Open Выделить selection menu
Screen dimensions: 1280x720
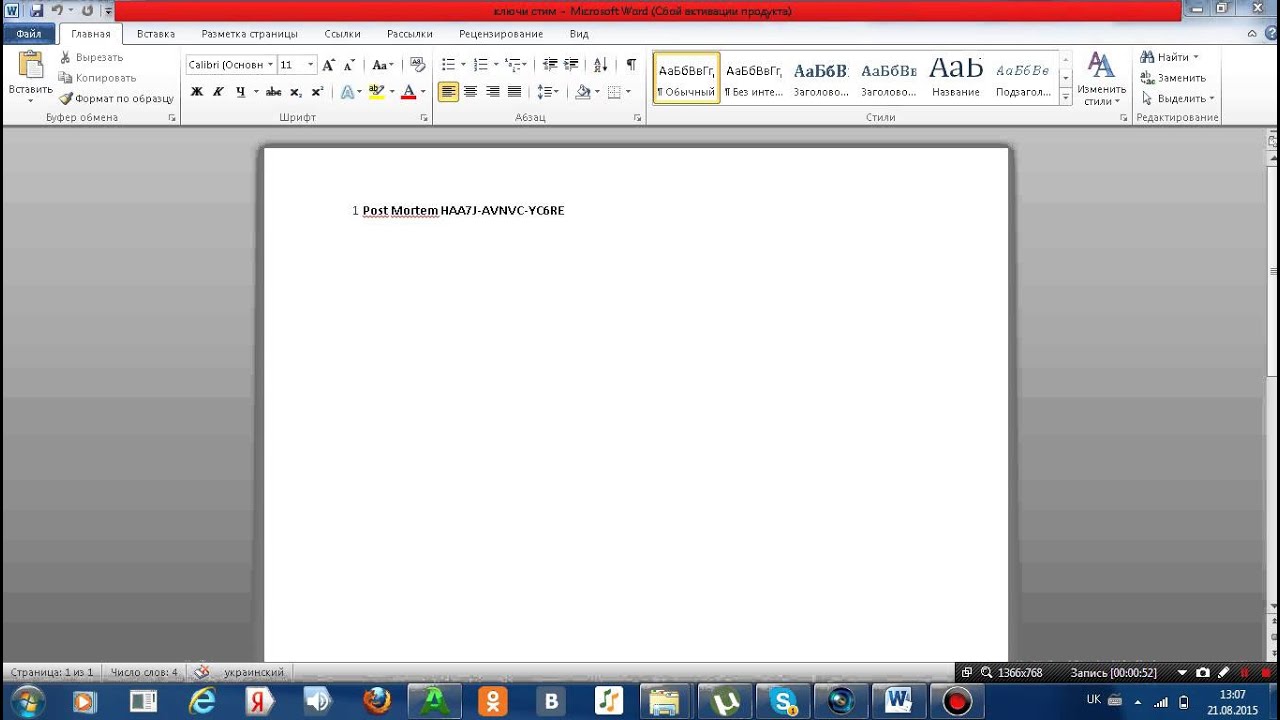click(1177, 98)
